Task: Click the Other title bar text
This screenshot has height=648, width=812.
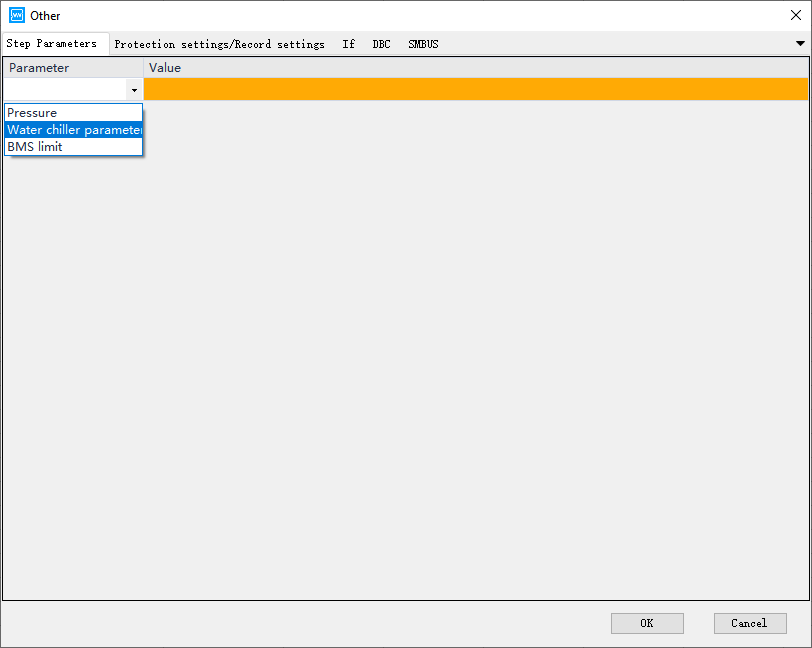Action: [45, 16]
